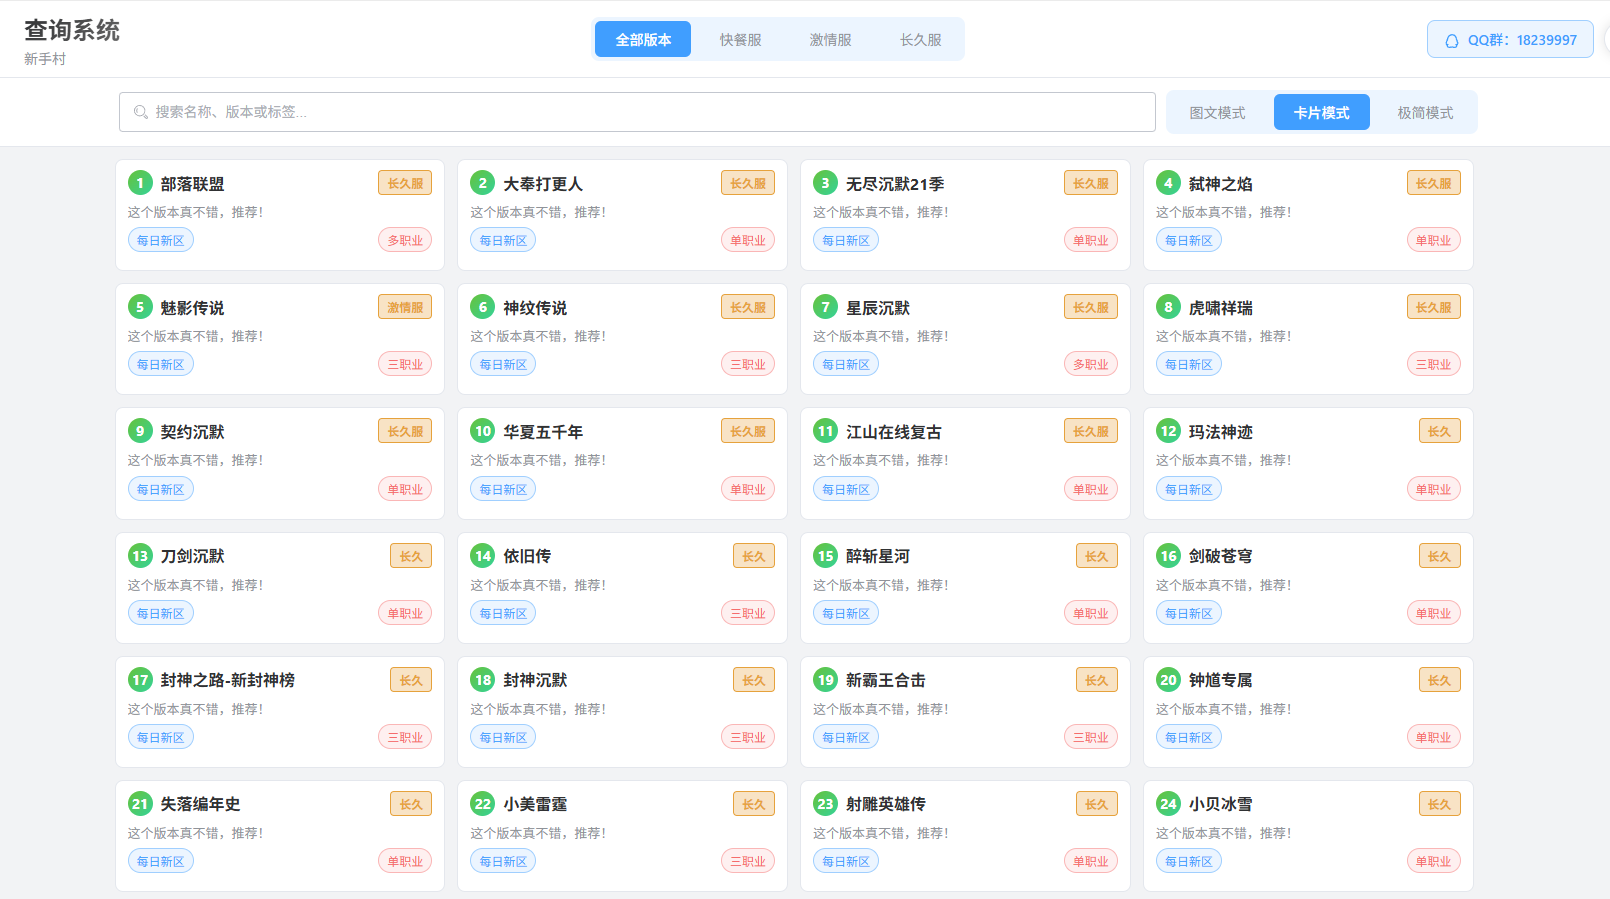Switch to 极简模式 view
The height and width of the screenshot is (899, 1610).
[1425, 113]
